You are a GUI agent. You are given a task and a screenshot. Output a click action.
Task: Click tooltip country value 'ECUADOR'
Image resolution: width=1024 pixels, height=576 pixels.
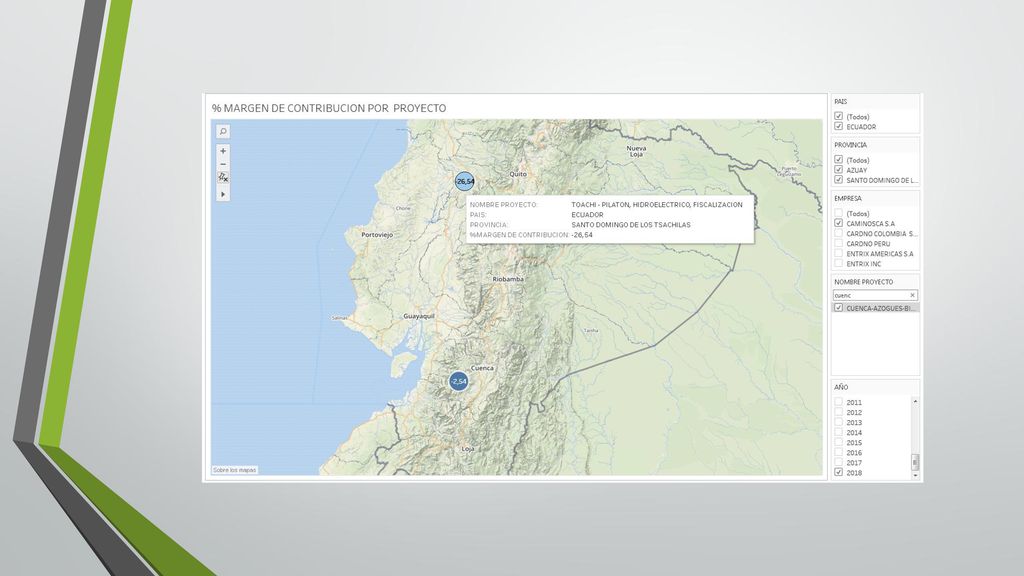(587, 214)
